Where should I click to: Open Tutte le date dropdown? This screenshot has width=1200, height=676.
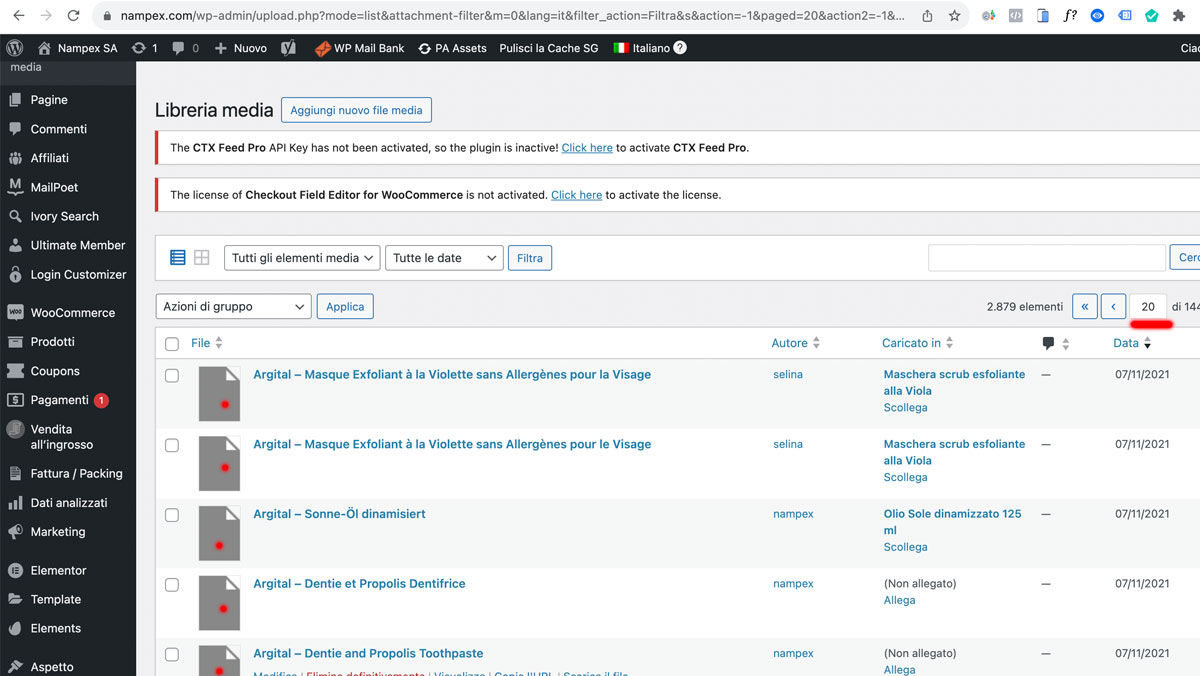pyautogui.click(x=444, y=258)
